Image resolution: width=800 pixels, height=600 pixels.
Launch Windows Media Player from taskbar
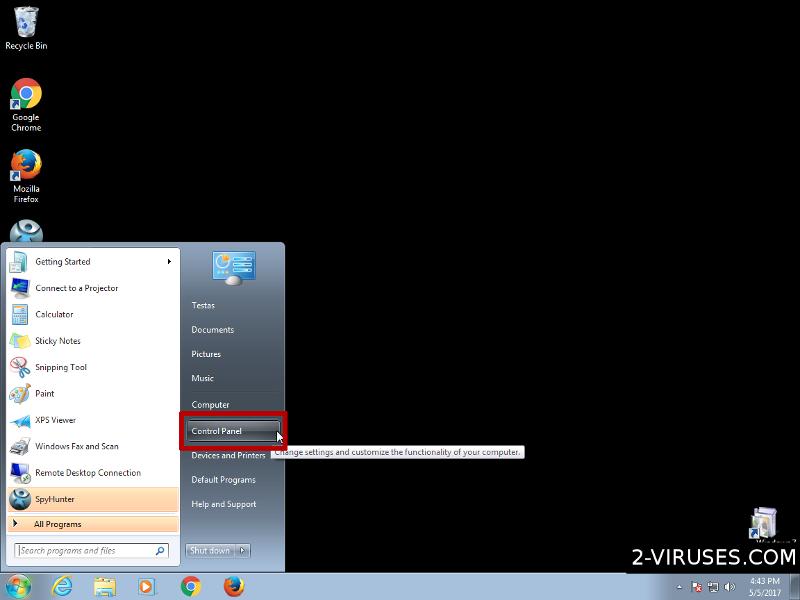point(147,586)
